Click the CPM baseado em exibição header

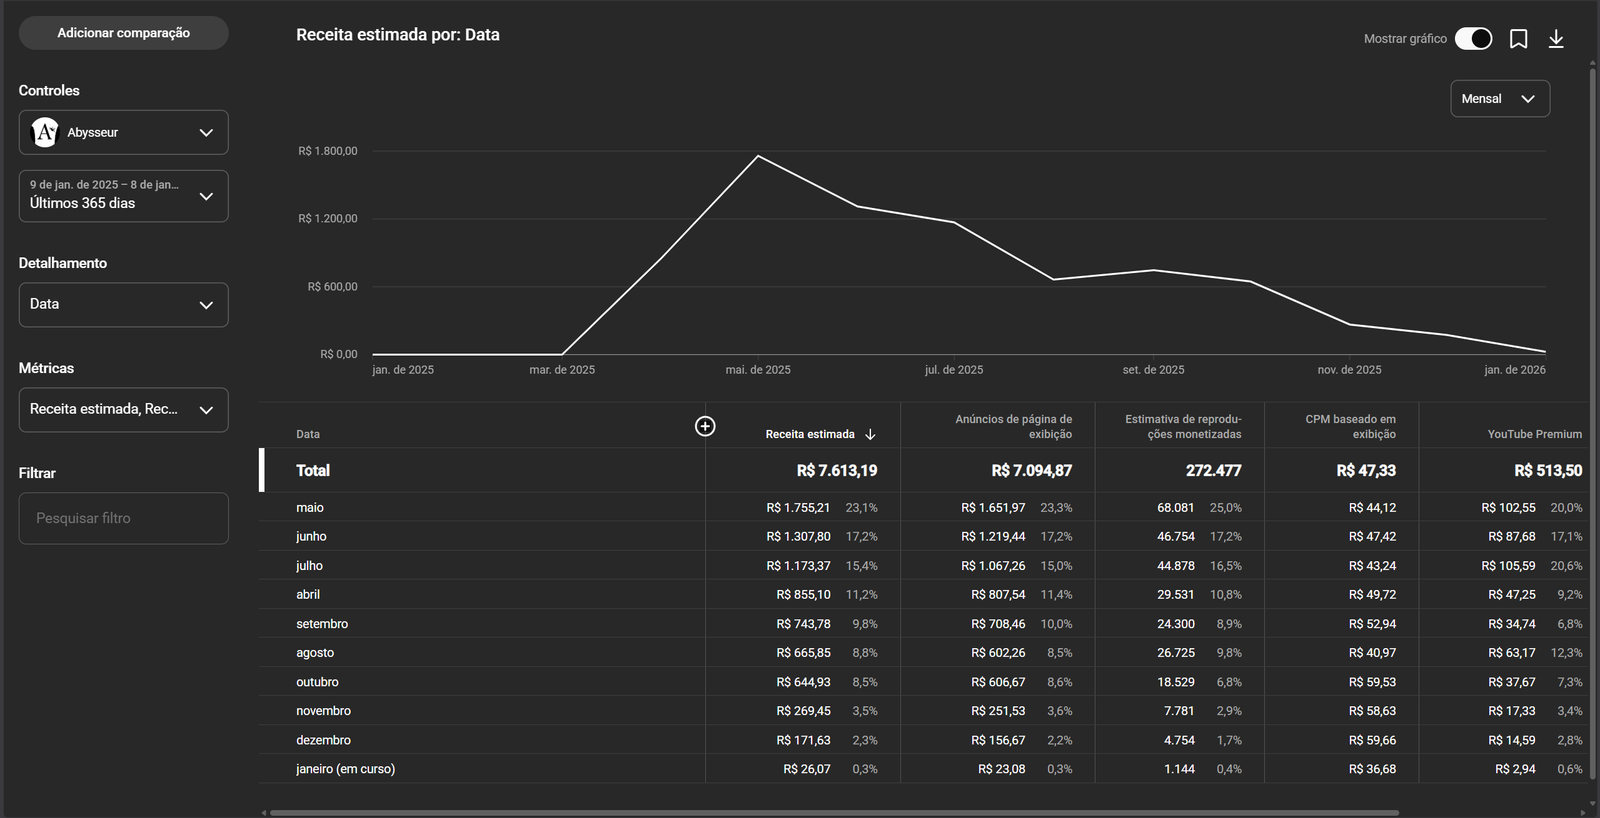tap(1349, 427)
